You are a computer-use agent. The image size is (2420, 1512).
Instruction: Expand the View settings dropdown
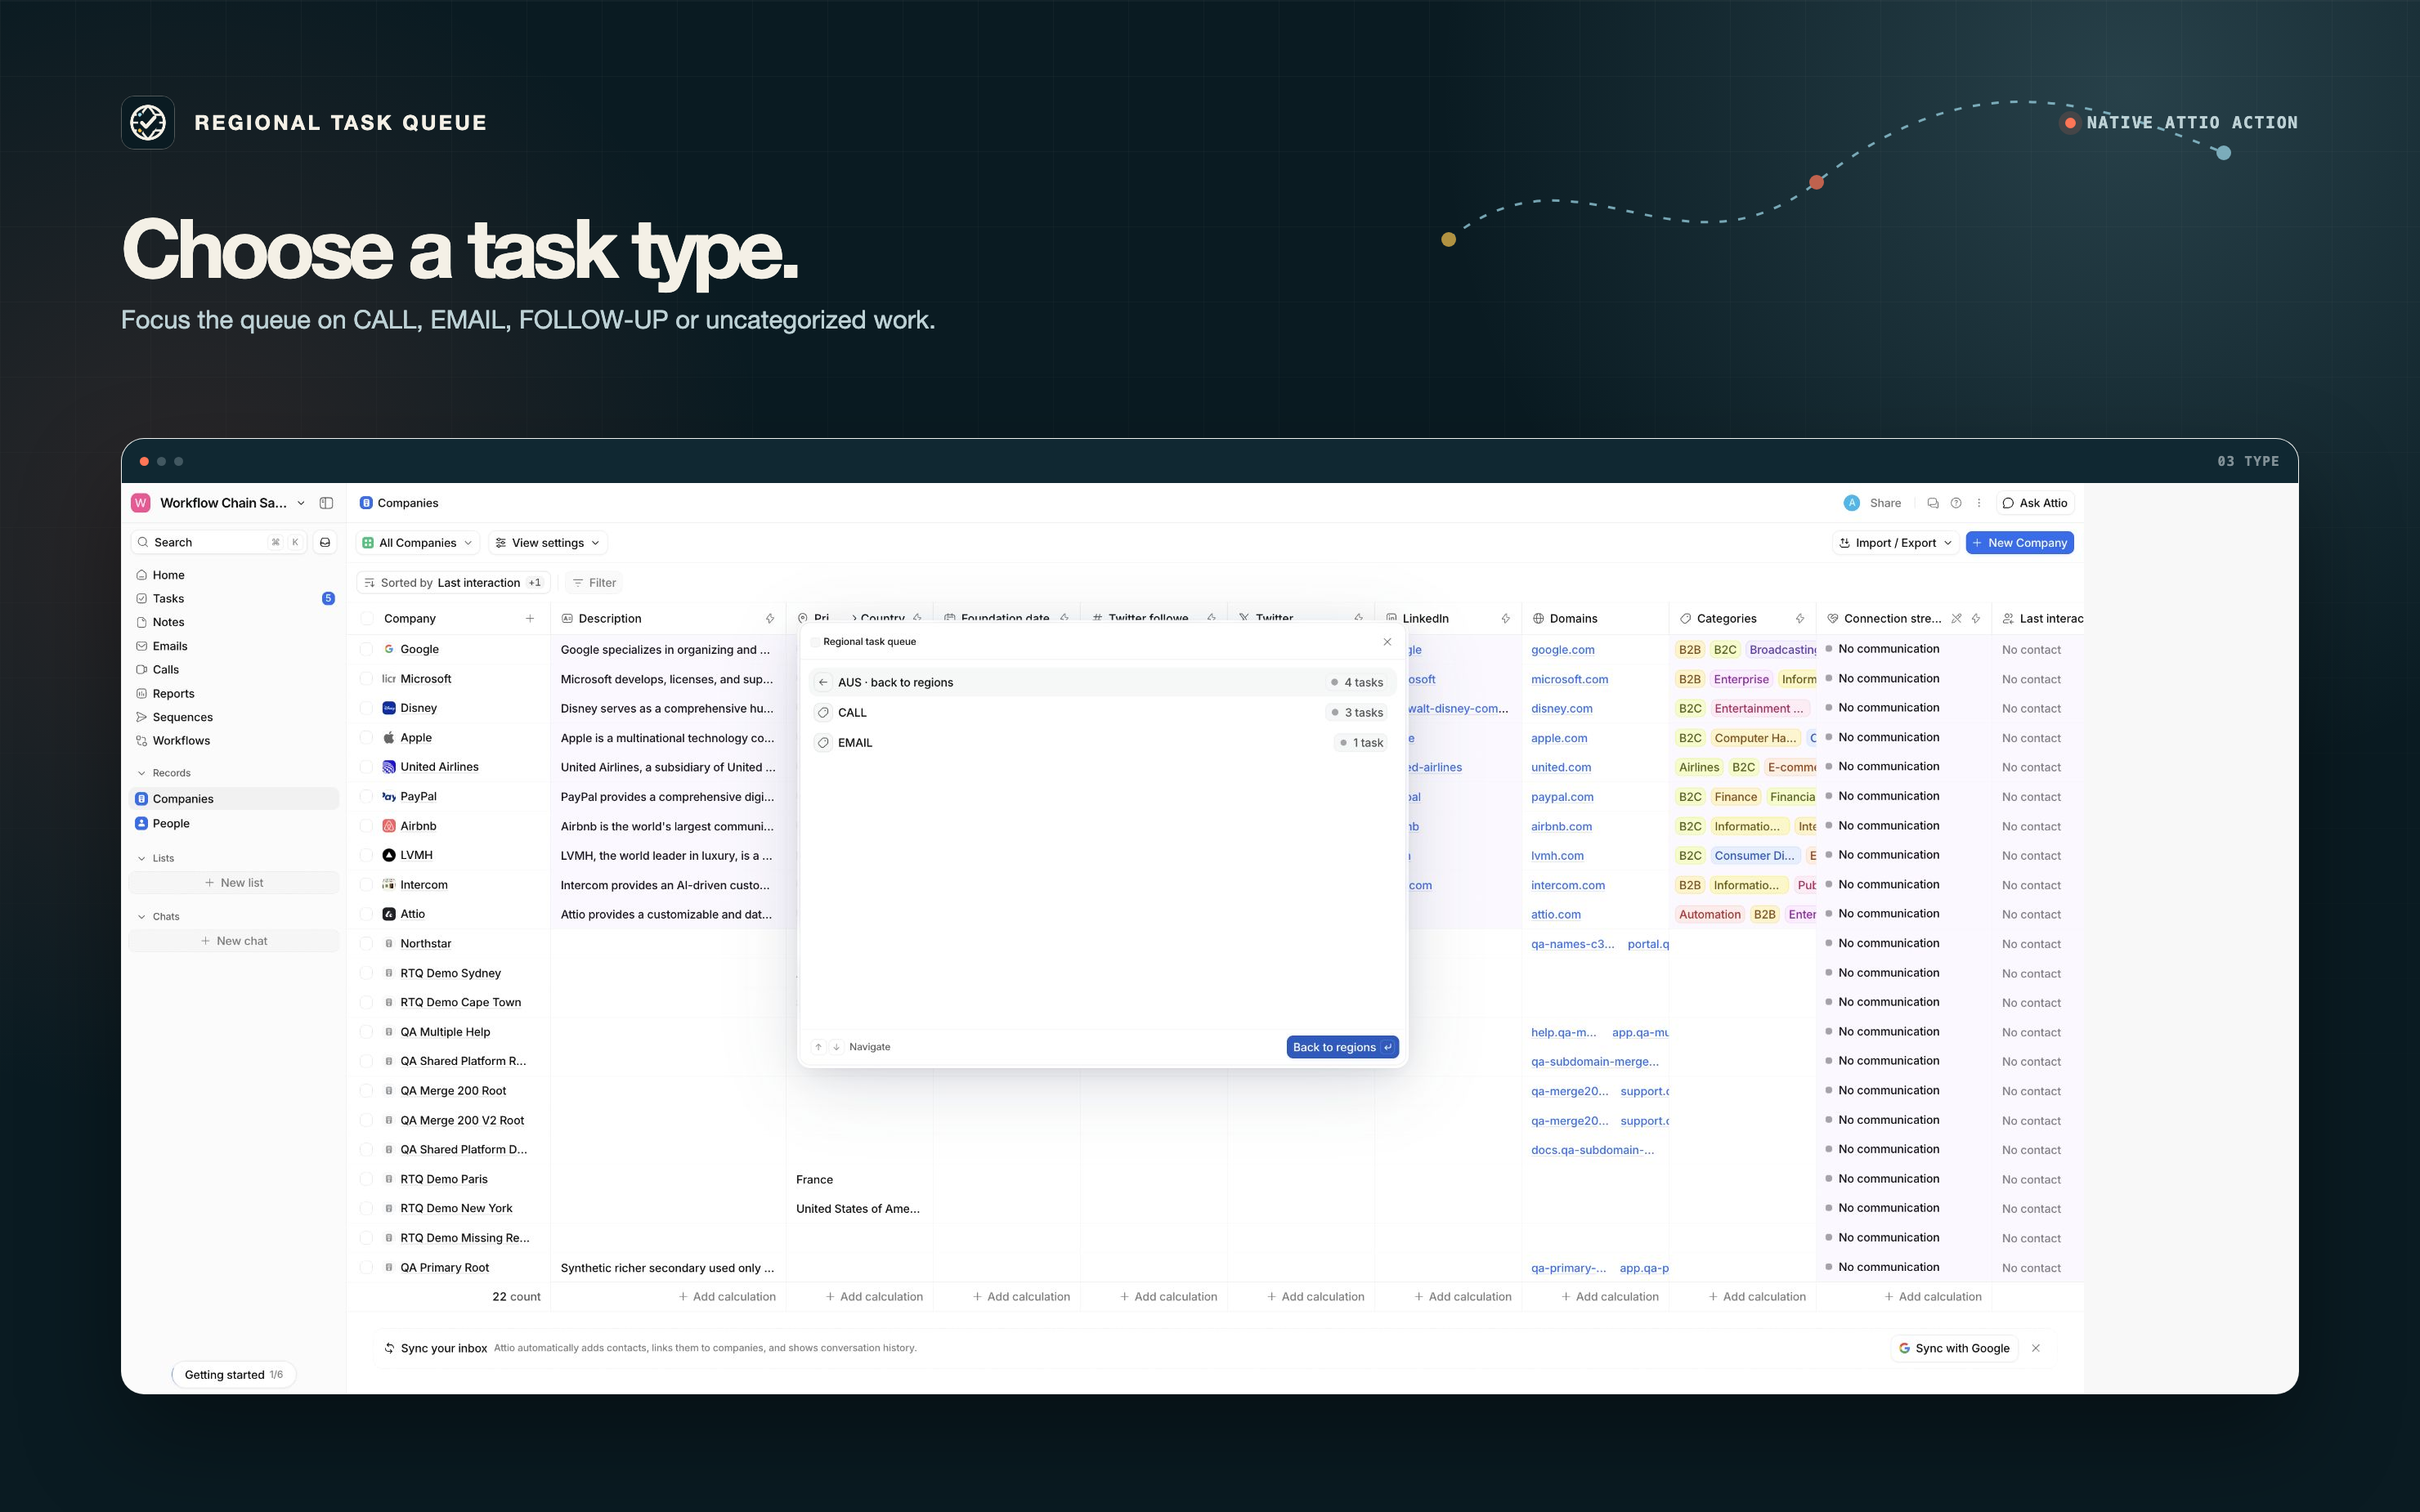[x=548, y=543]
